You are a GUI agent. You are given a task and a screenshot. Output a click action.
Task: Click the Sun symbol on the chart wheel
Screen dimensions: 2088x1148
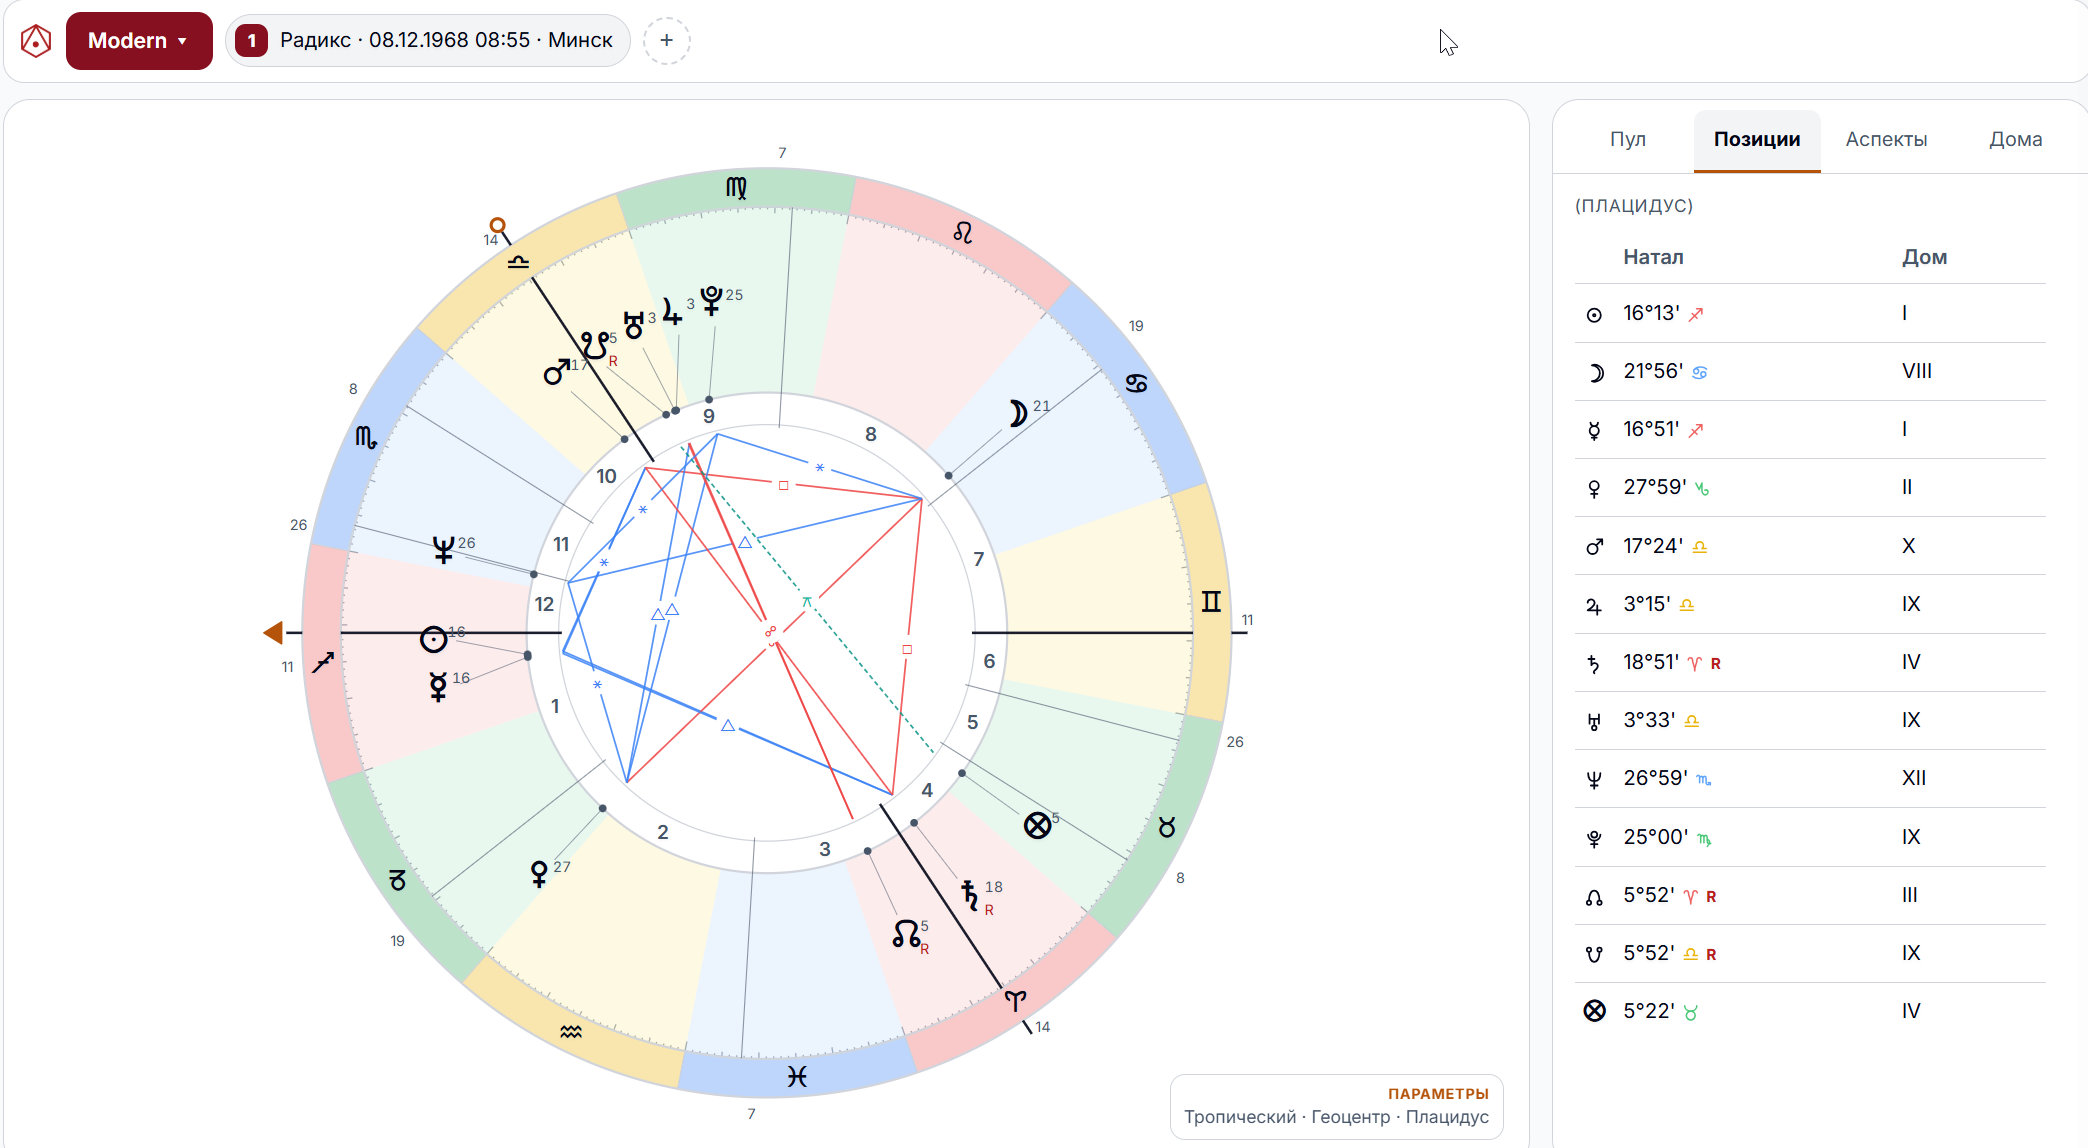point(433,639)
